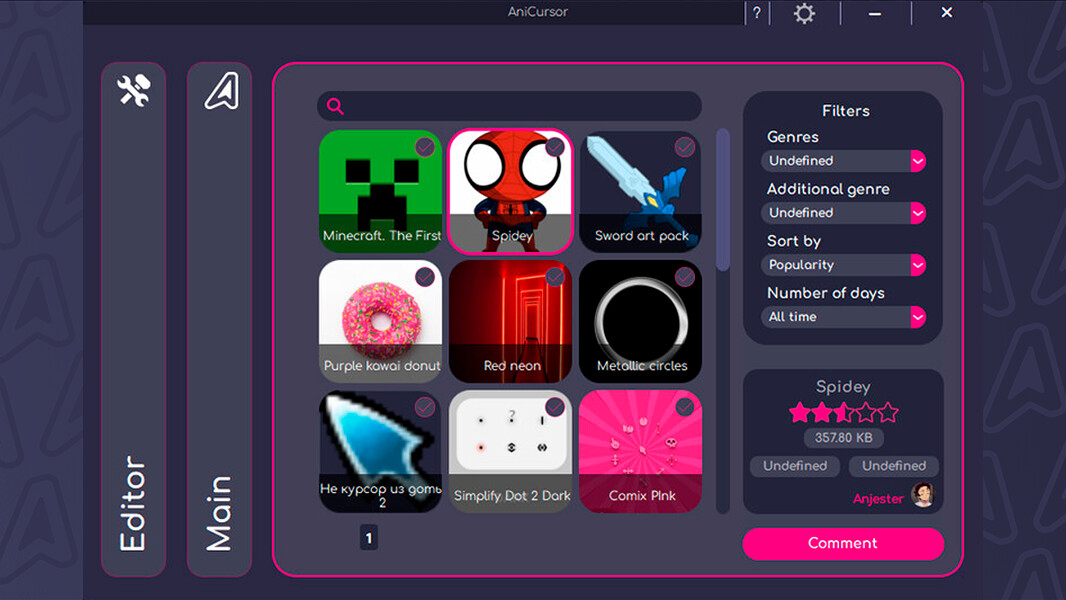
Task: Click the help question mark icon
Action: pos(756,12)
